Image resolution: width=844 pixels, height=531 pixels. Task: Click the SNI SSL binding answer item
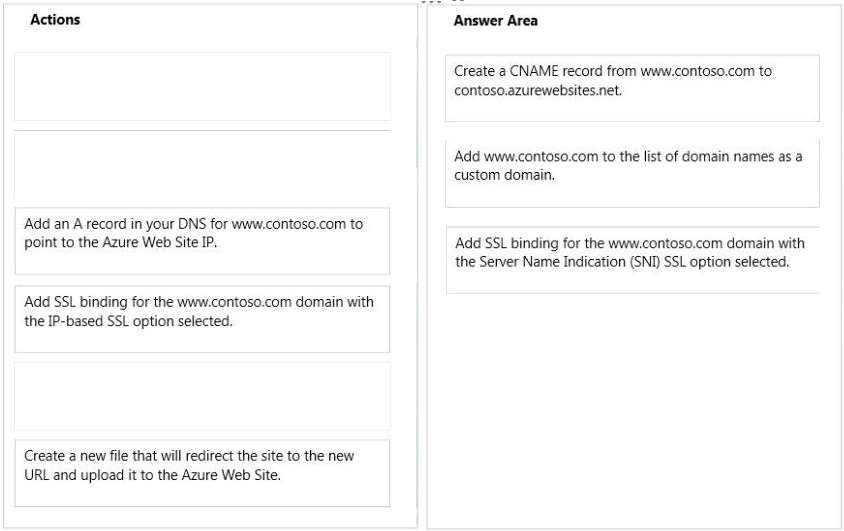pyautogui.click(x=632, y=260)
